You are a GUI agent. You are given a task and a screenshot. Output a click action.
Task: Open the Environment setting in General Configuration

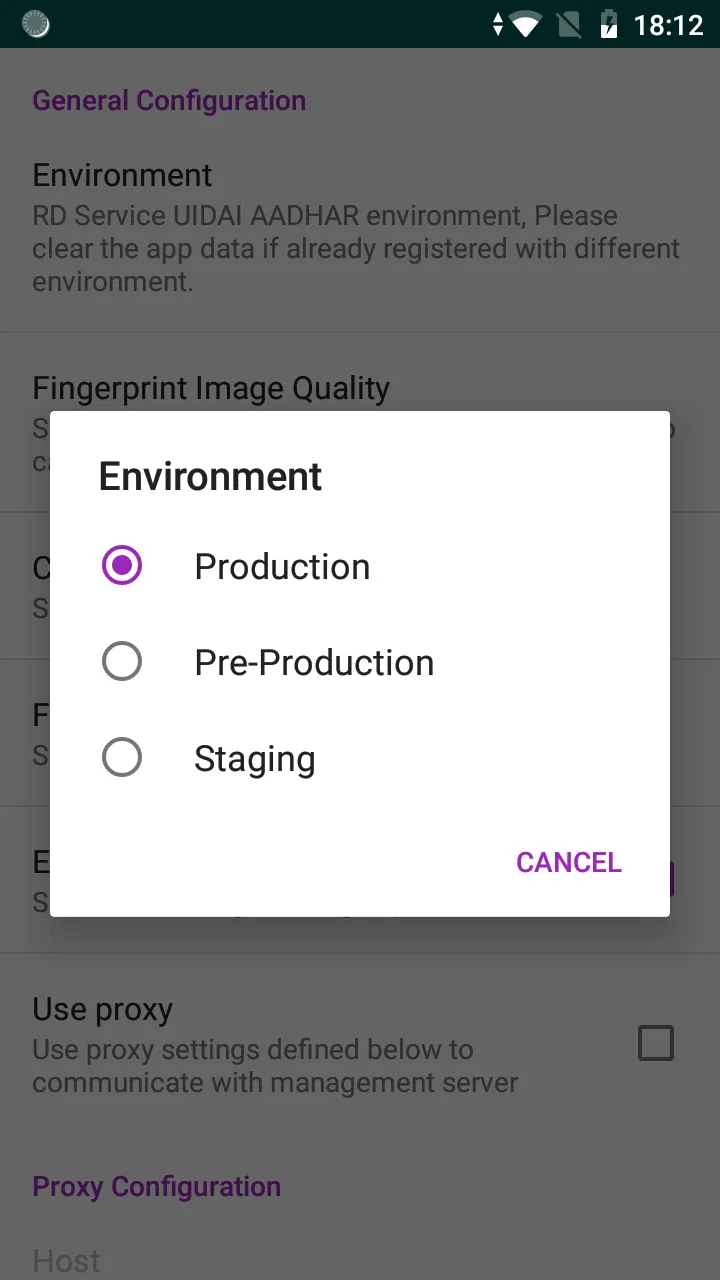coord(122,175)
